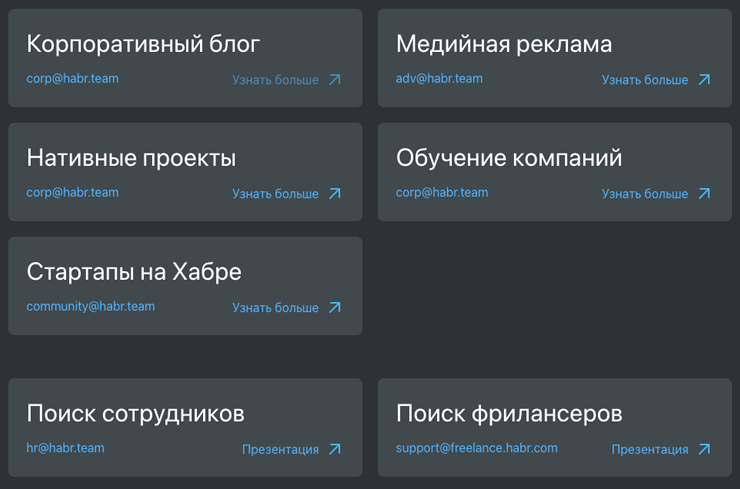The height and width of the screenshot is (489, 740).
Task: Click support@freelance.habr.com email link
Action: tap(476, 448)
